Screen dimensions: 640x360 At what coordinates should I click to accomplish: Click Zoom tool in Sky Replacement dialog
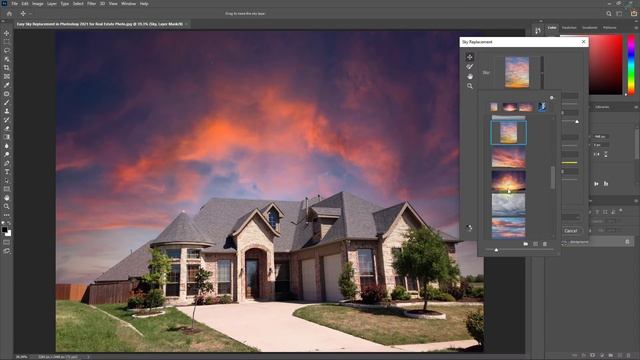pyautogui.click(x=470, y=86)
